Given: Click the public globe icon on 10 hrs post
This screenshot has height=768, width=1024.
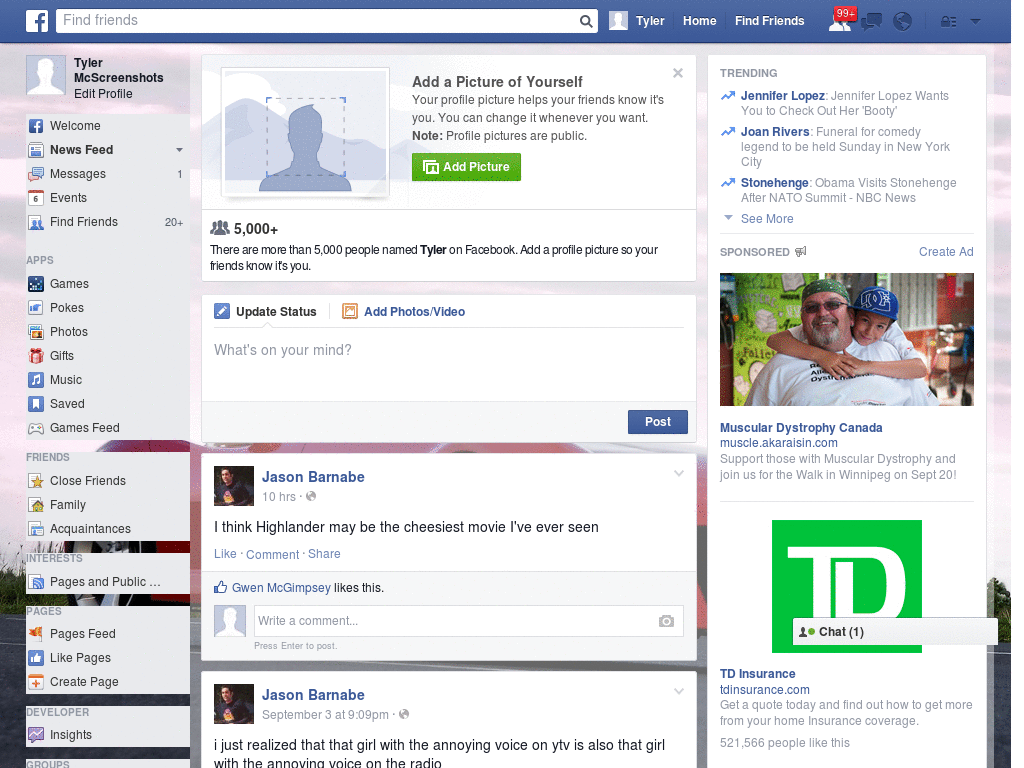Looking at the screenshot, I should pyautogui.click(x=312, y=496).
